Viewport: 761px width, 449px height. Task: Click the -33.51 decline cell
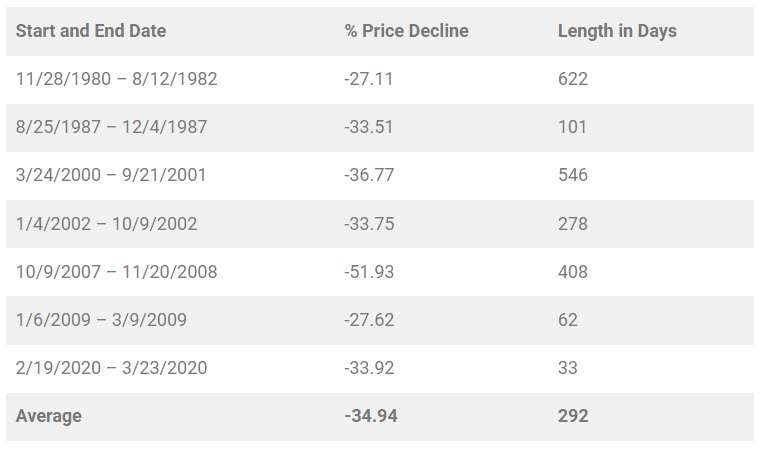coord(368,127)
